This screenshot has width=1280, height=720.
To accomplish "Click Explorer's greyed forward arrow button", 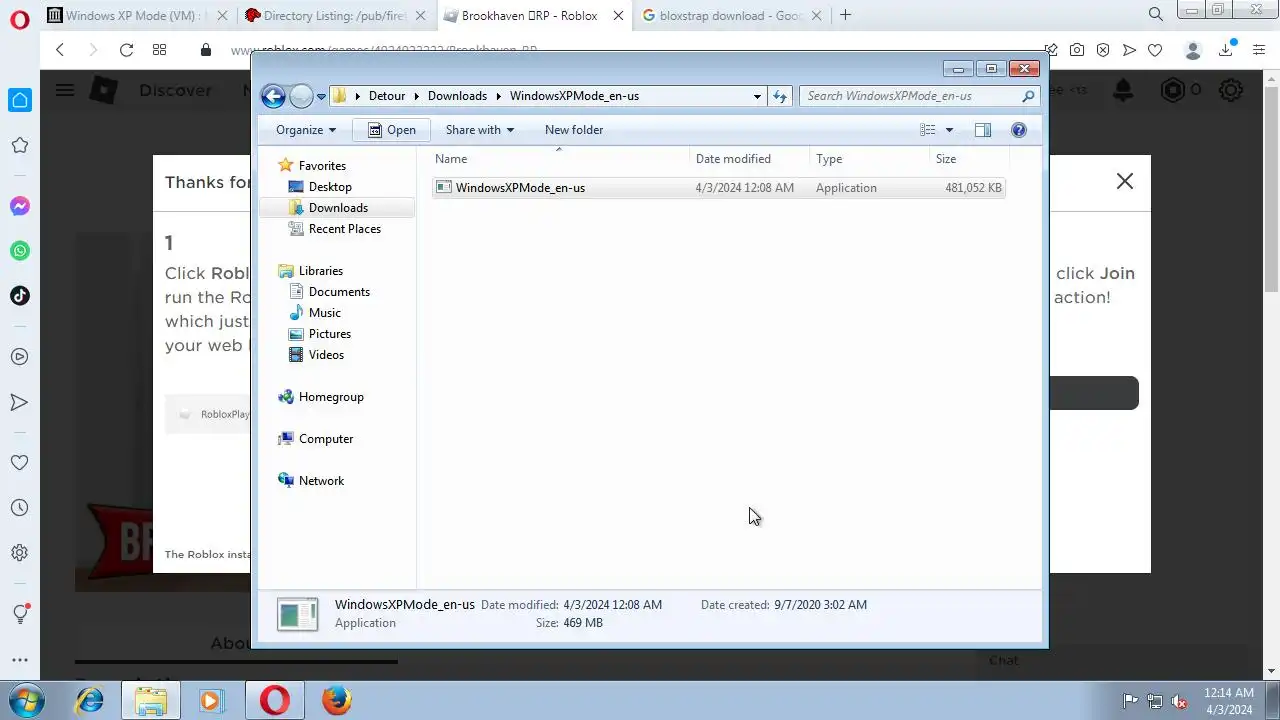I will [301, 96].
